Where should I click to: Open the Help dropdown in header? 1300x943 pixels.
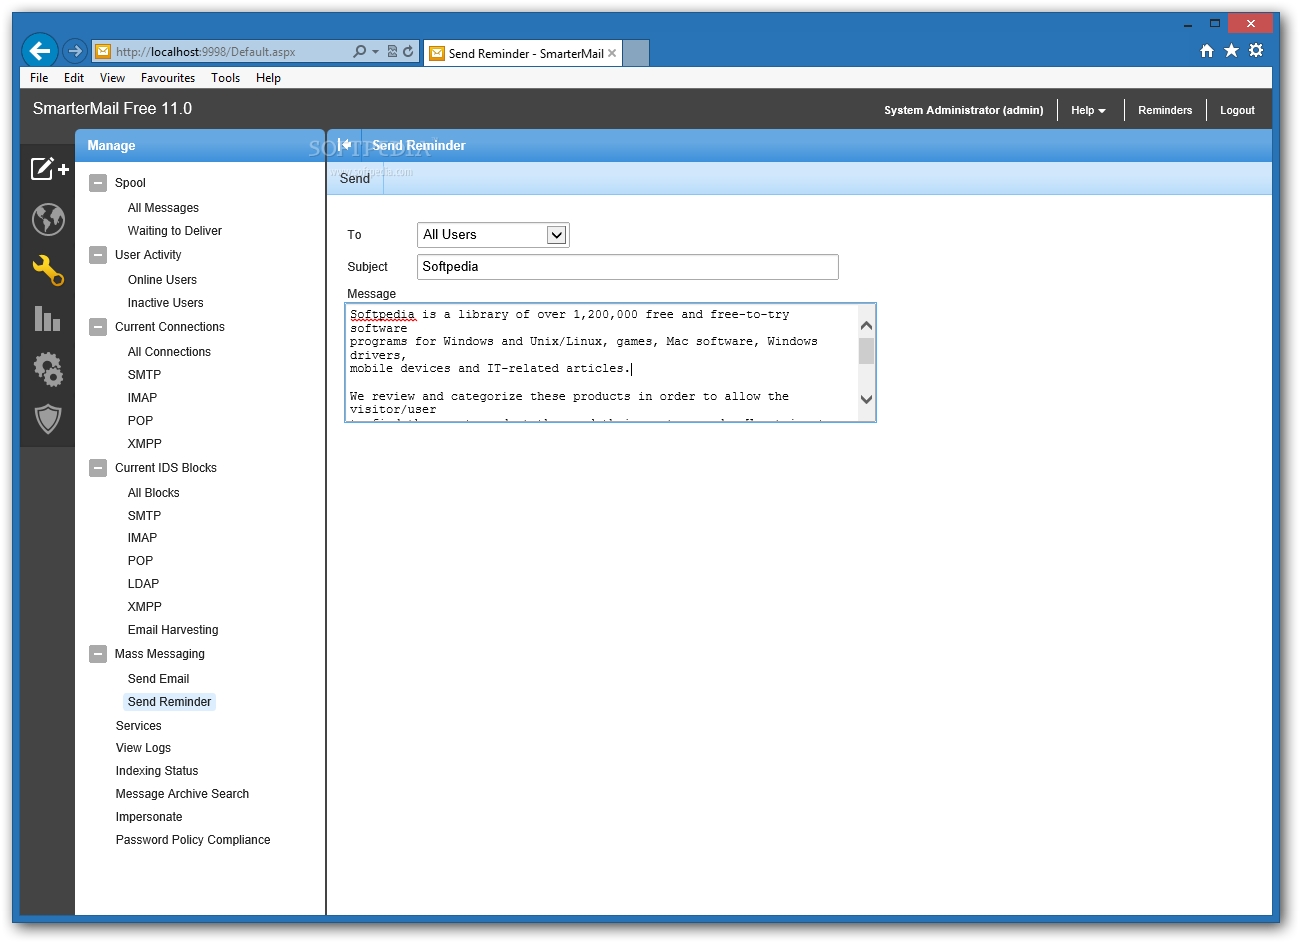[1088, 110]
